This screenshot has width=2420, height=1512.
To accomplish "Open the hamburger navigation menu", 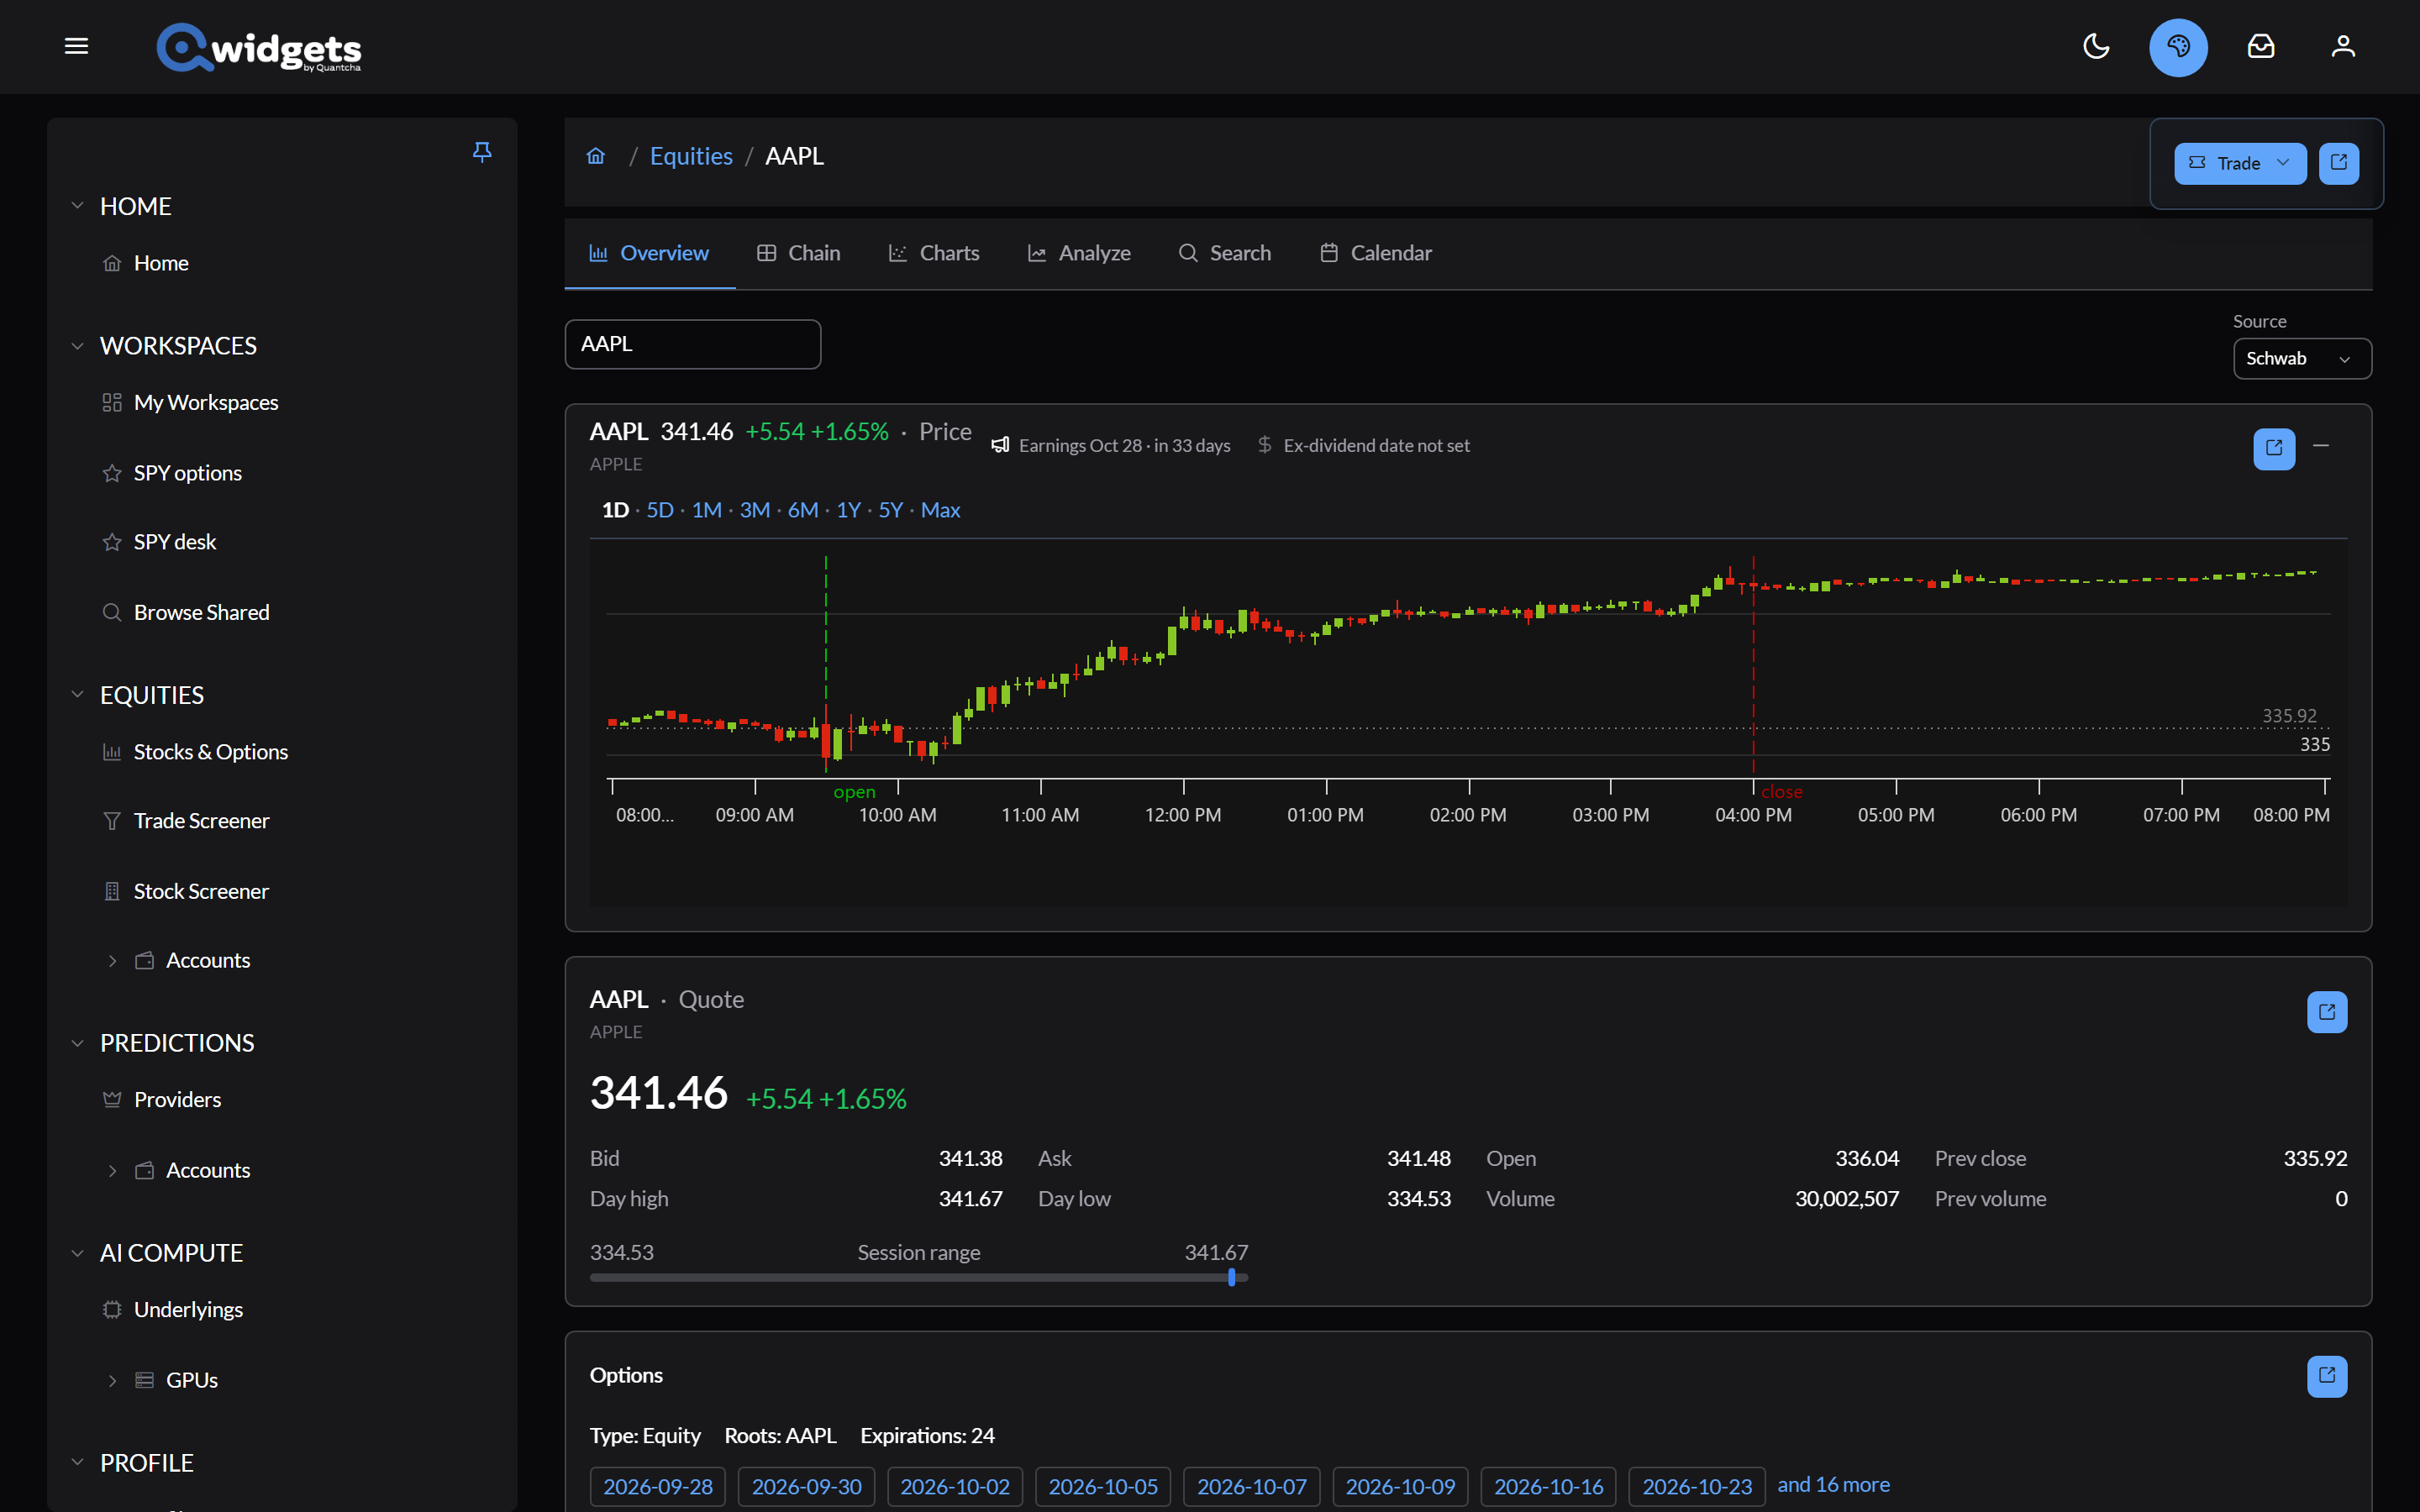I will (76, 46).
